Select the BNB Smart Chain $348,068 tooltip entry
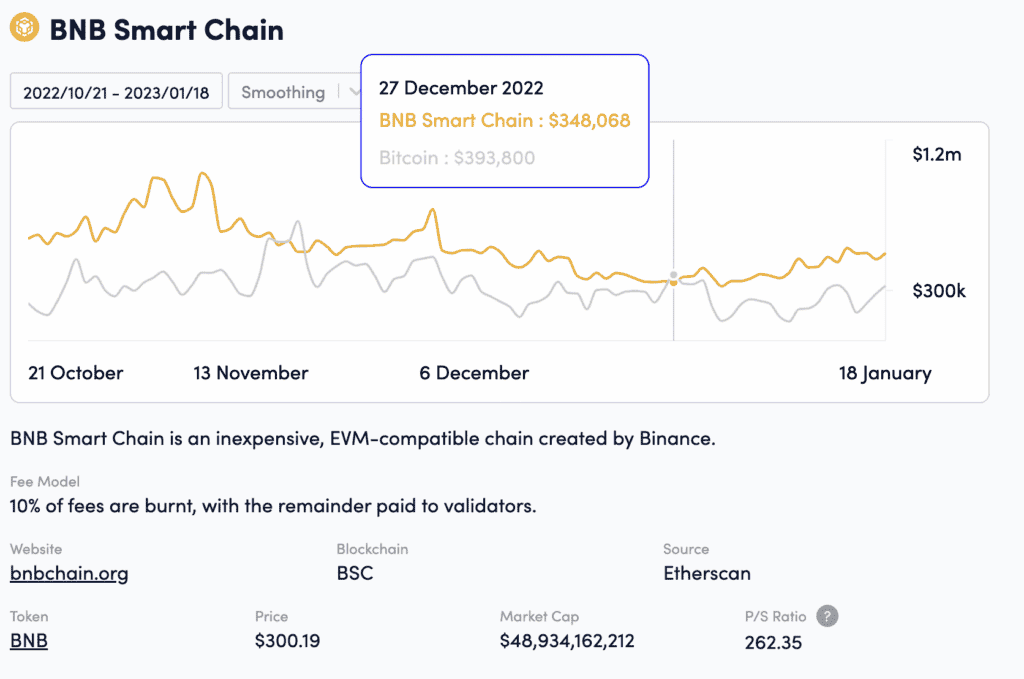The height and width of the screenshot is (679, 1024). (x=504, y=121)
